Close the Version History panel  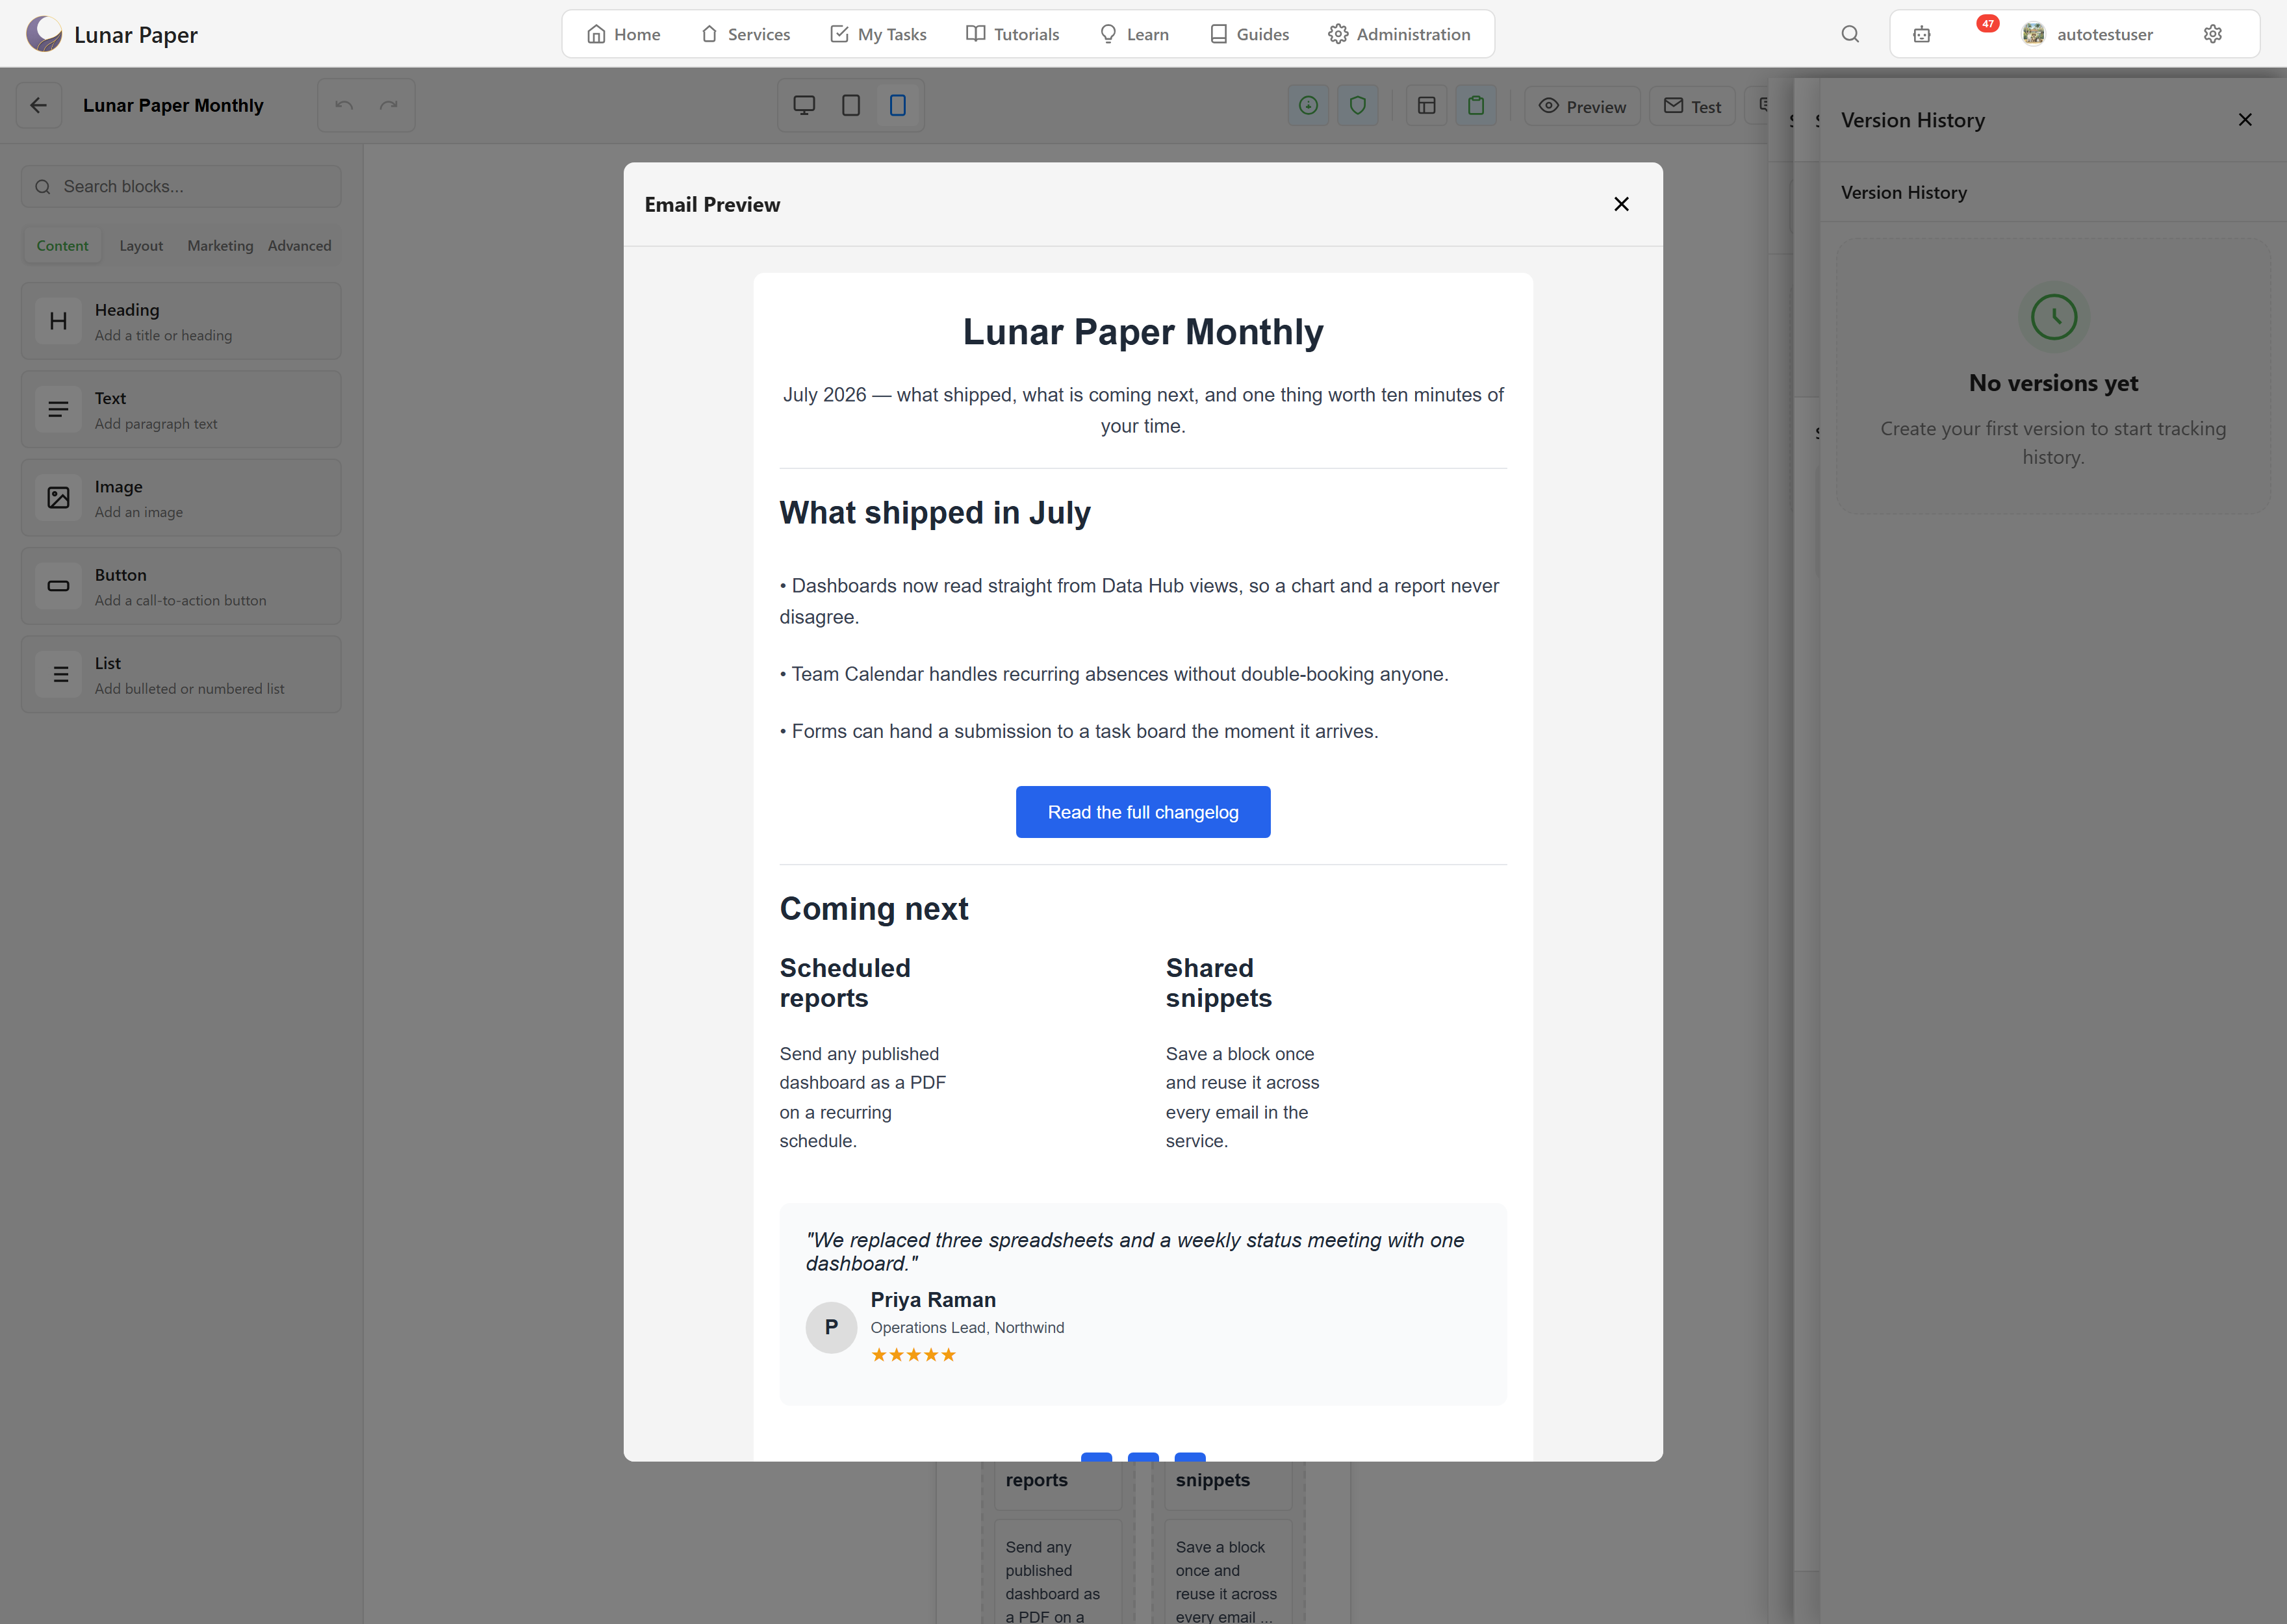pyautogui.click(x=2245, y=120)
